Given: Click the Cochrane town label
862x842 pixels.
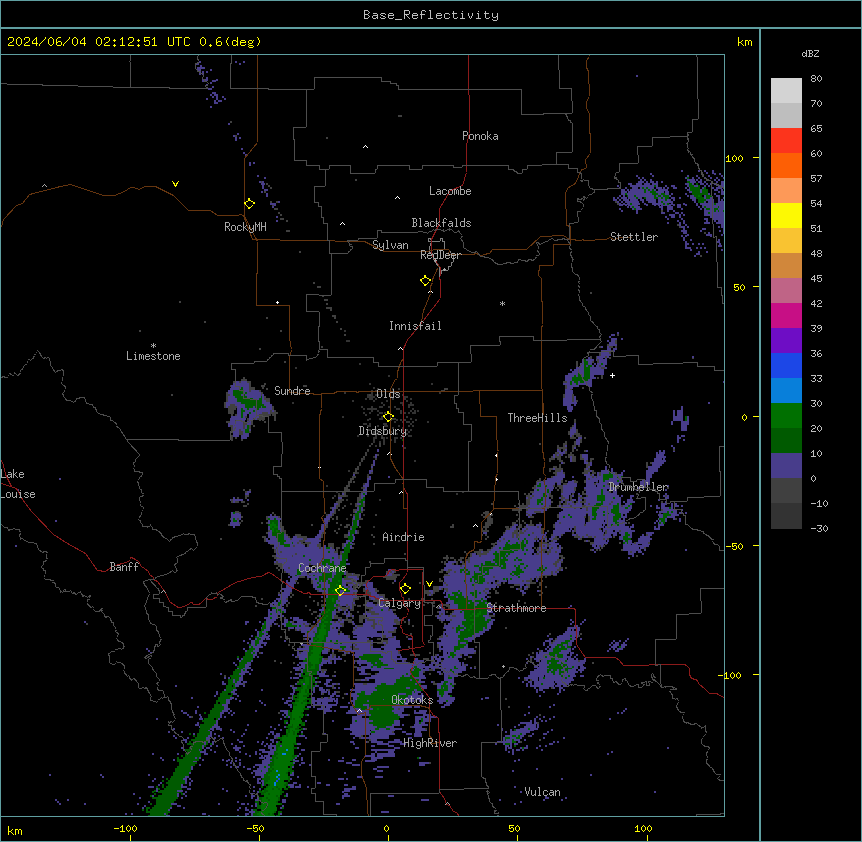Looking at the screenshot, I should coord(322,568).
